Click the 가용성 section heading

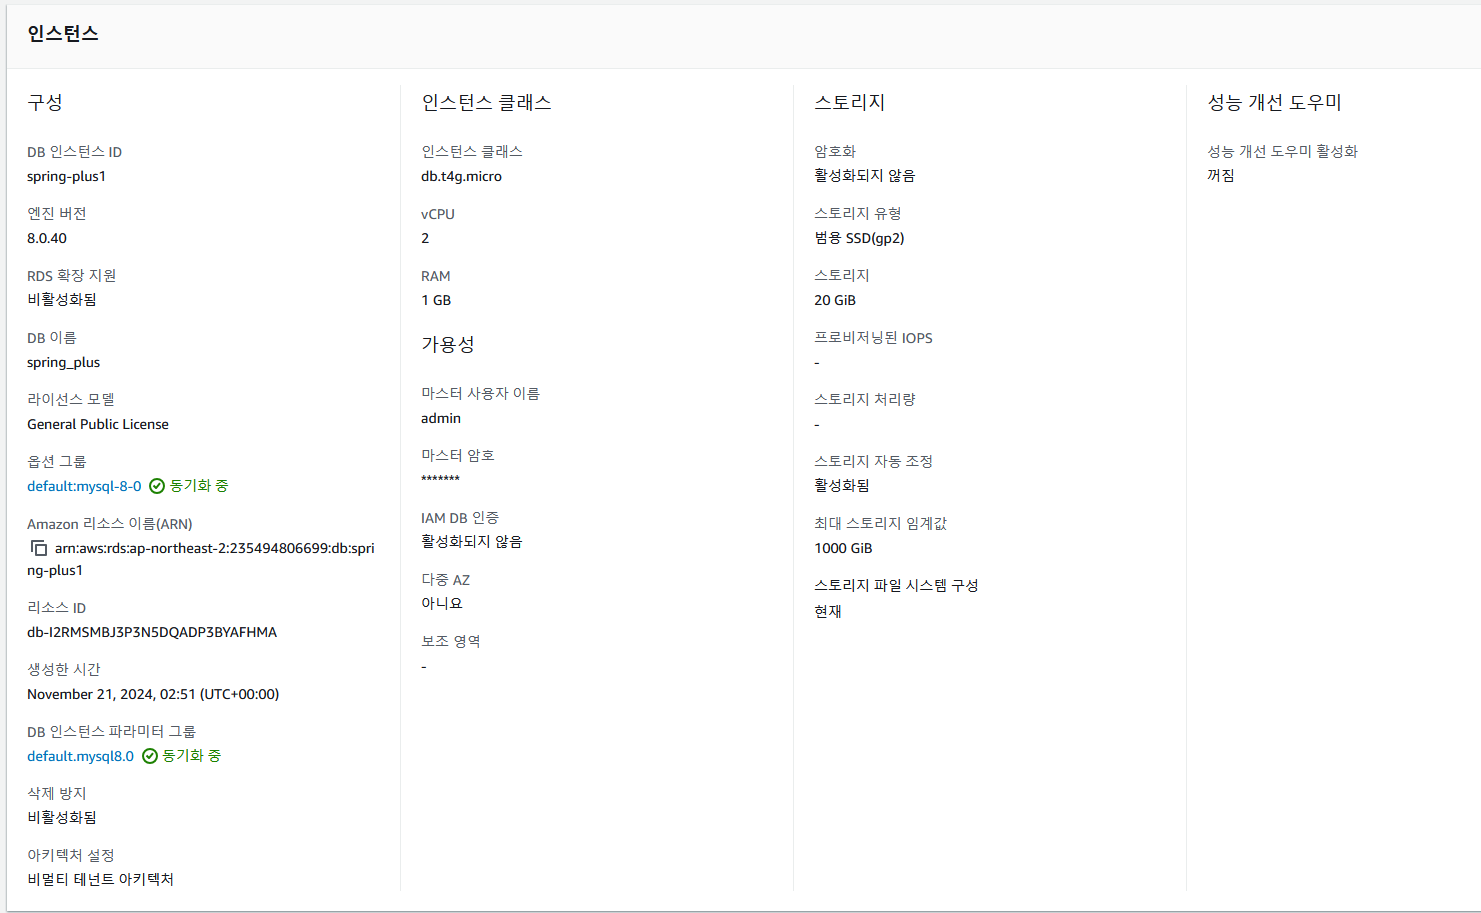[x=448, y=344]
